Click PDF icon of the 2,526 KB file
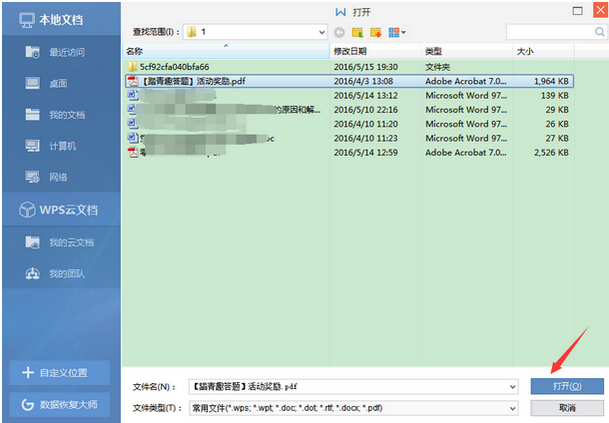609x423 pixels. pyautogui.click(x=133, y=153)
